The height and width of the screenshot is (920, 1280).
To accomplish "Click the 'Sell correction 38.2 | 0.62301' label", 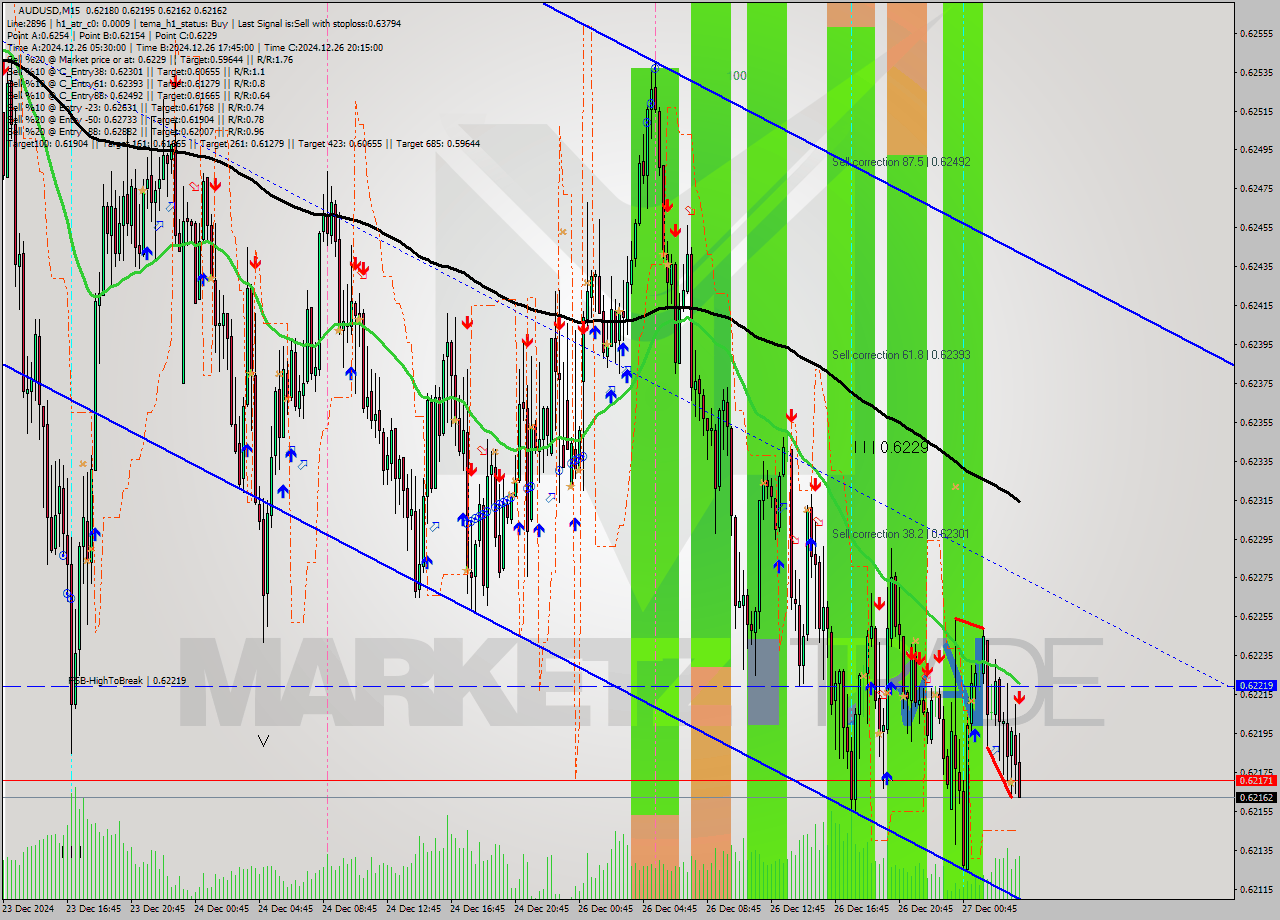I will (x=901, y=534).
